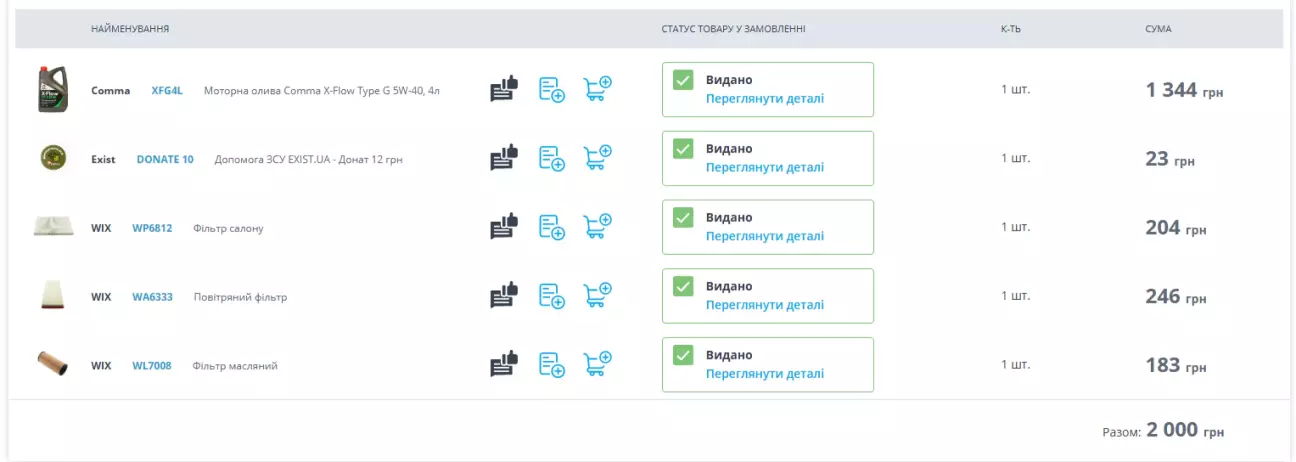Image resolution: width=1296 pixels, height=462 pixels.
Task: Put WIX WA6333 in the cart
Action: [598, 296]
